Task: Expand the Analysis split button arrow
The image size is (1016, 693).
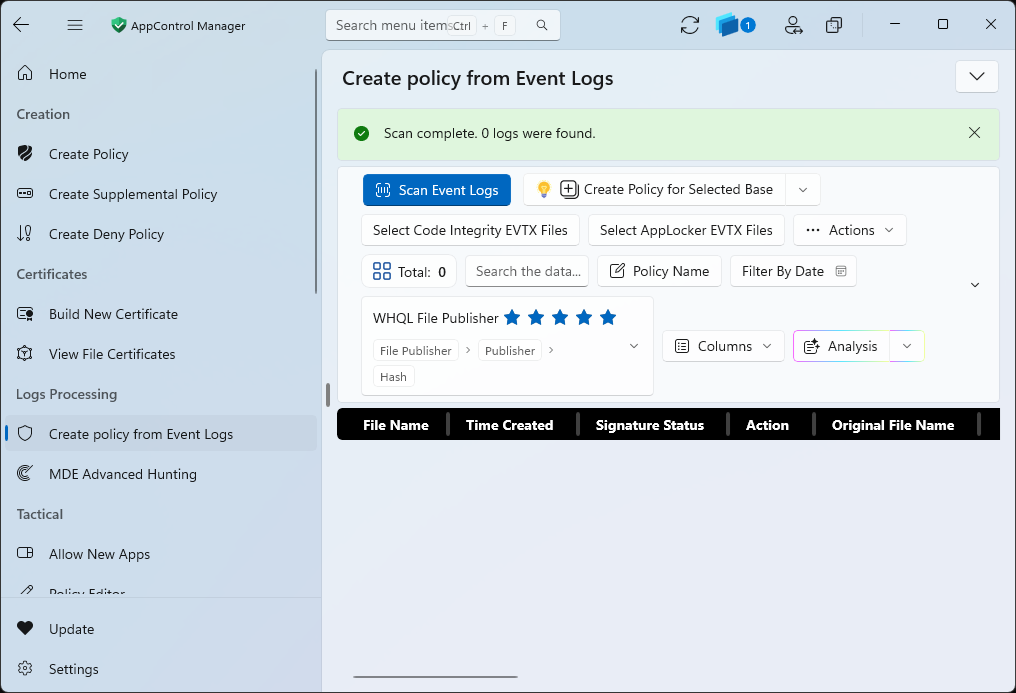Action: tap(906, 346)
